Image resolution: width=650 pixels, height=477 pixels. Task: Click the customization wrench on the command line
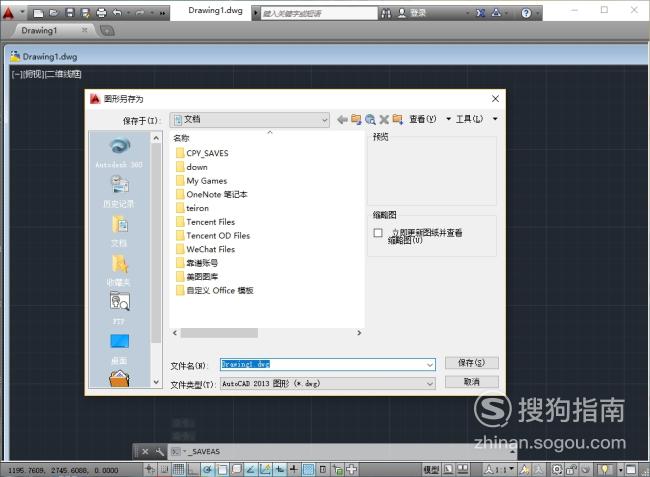pyautogui.click(x=160, y=452)
